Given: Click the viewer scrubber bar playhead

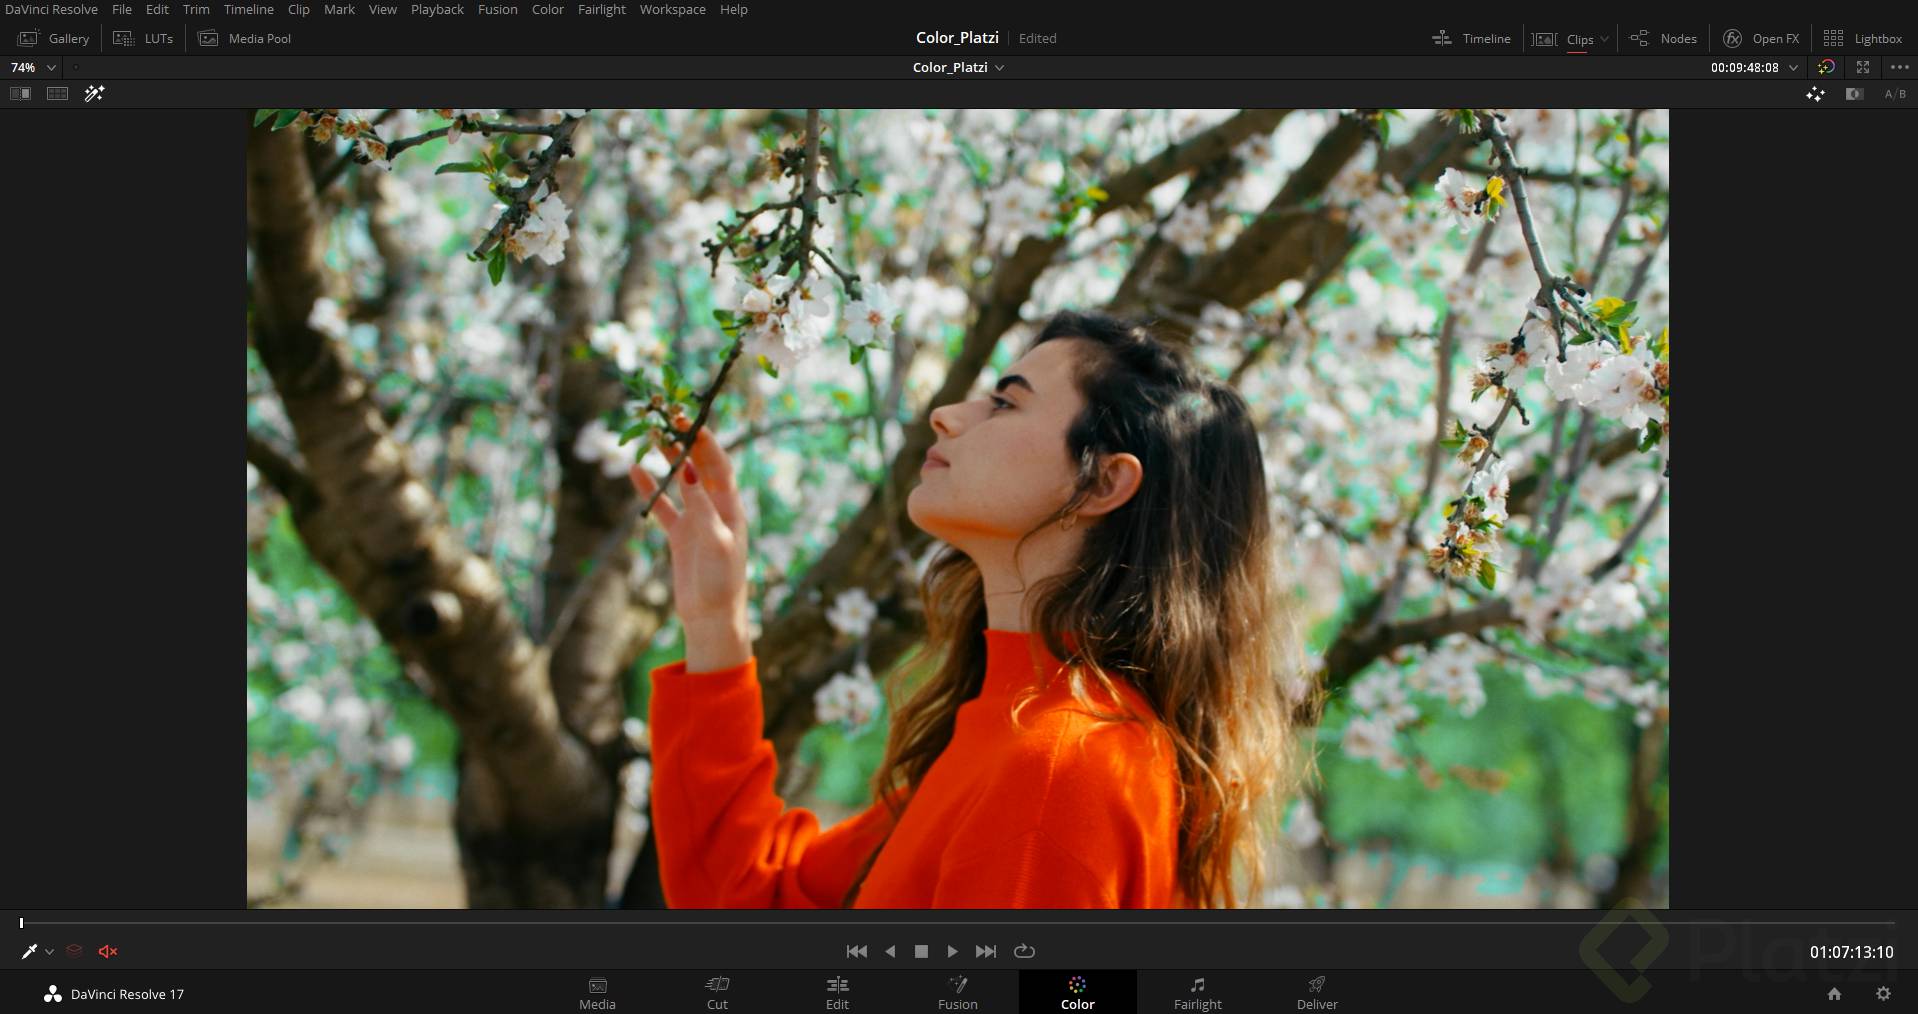Looking at the screenshot, I should (x=21, y=923).
